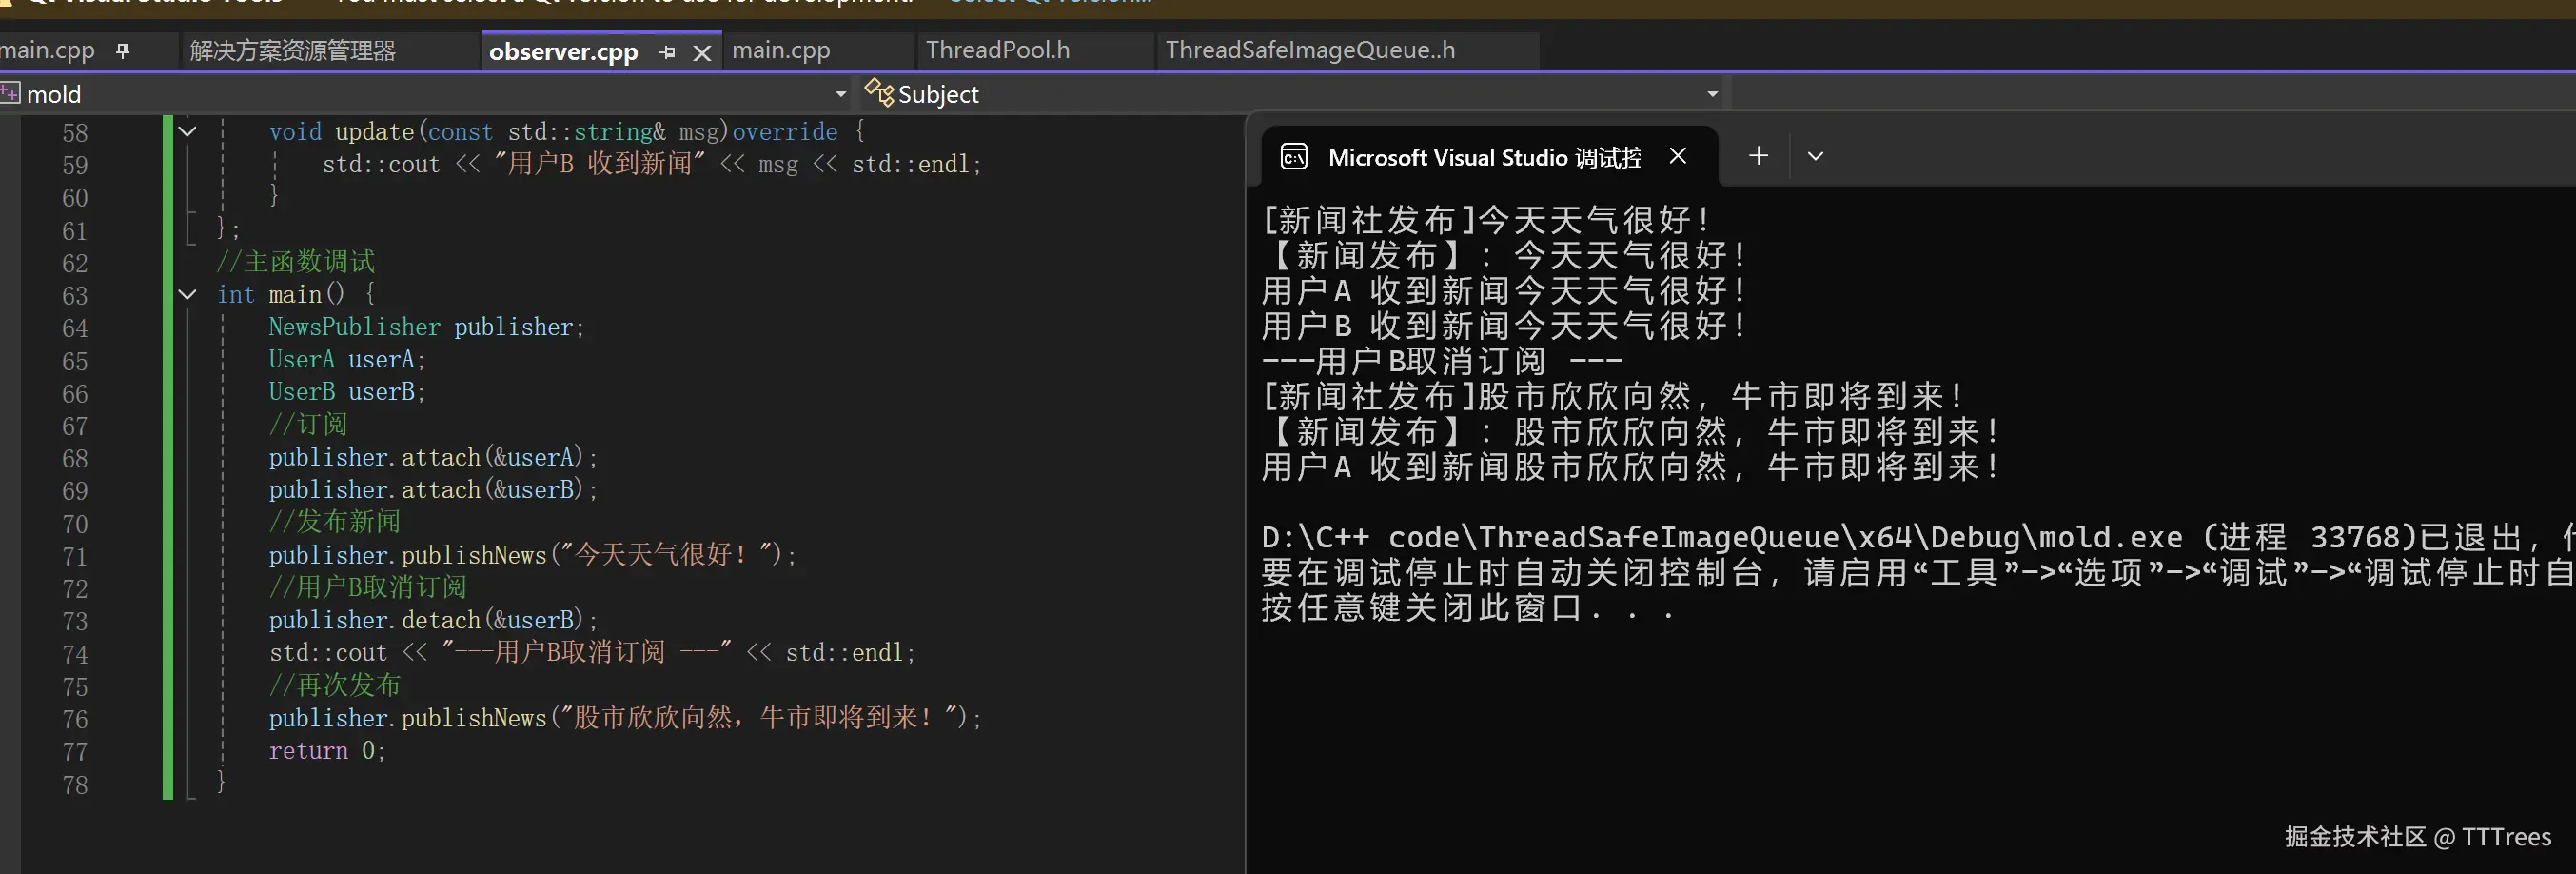2576x874 pixels.
Task: Click console output '用户B 收到新闻今天天气很好！'
Action: pos(1503,326)
